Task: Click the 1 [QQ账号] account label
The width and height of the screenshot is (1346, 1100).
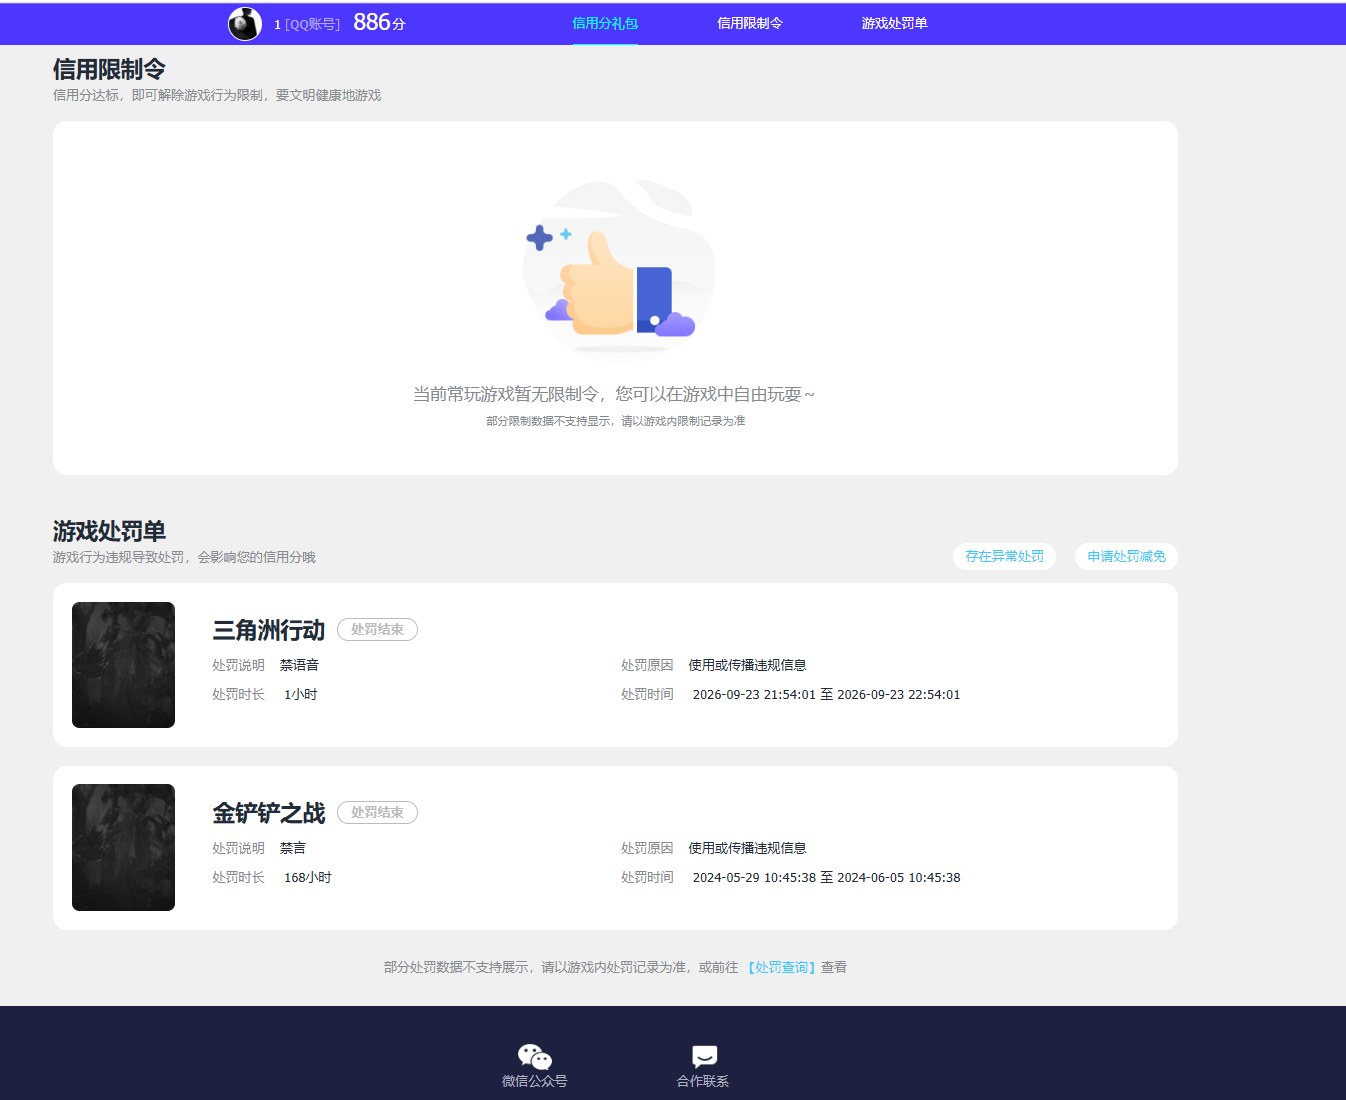Action: 307,24
